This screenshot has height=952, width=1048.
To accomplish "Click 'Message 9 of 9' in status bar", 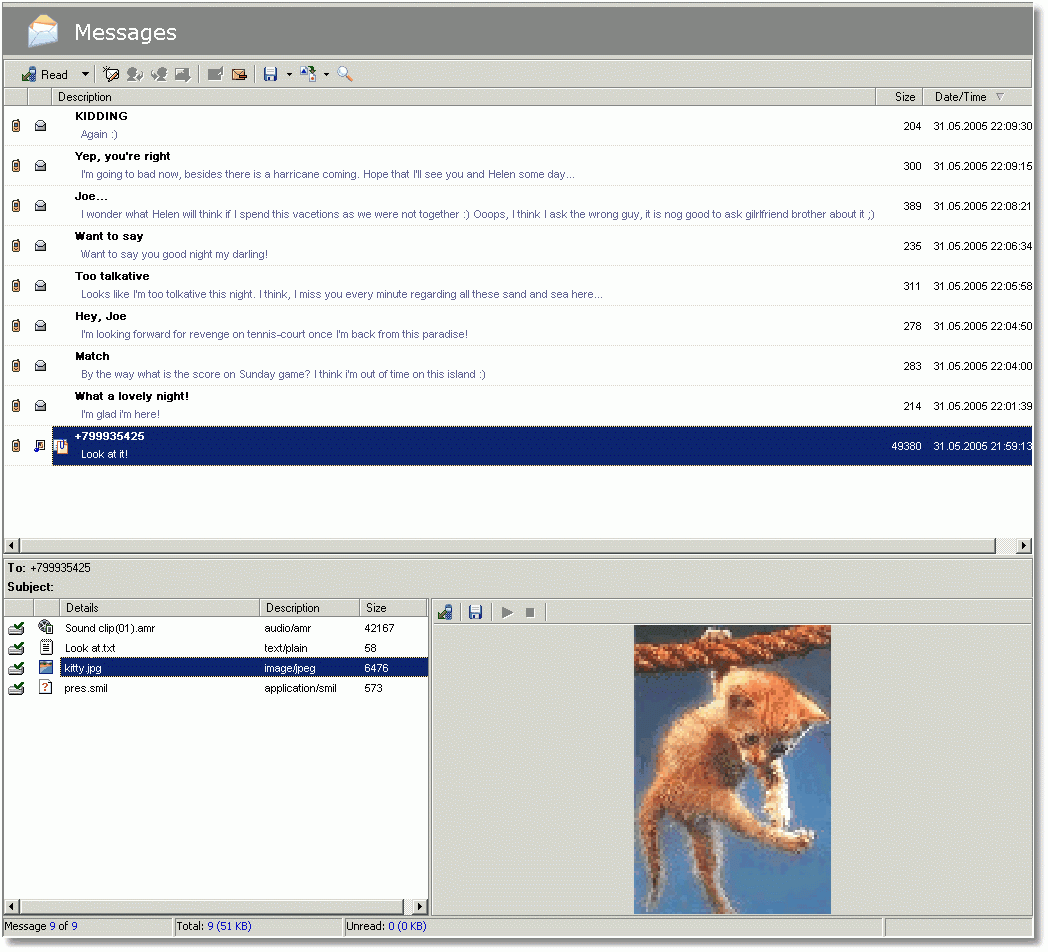I will click(41, 927).
